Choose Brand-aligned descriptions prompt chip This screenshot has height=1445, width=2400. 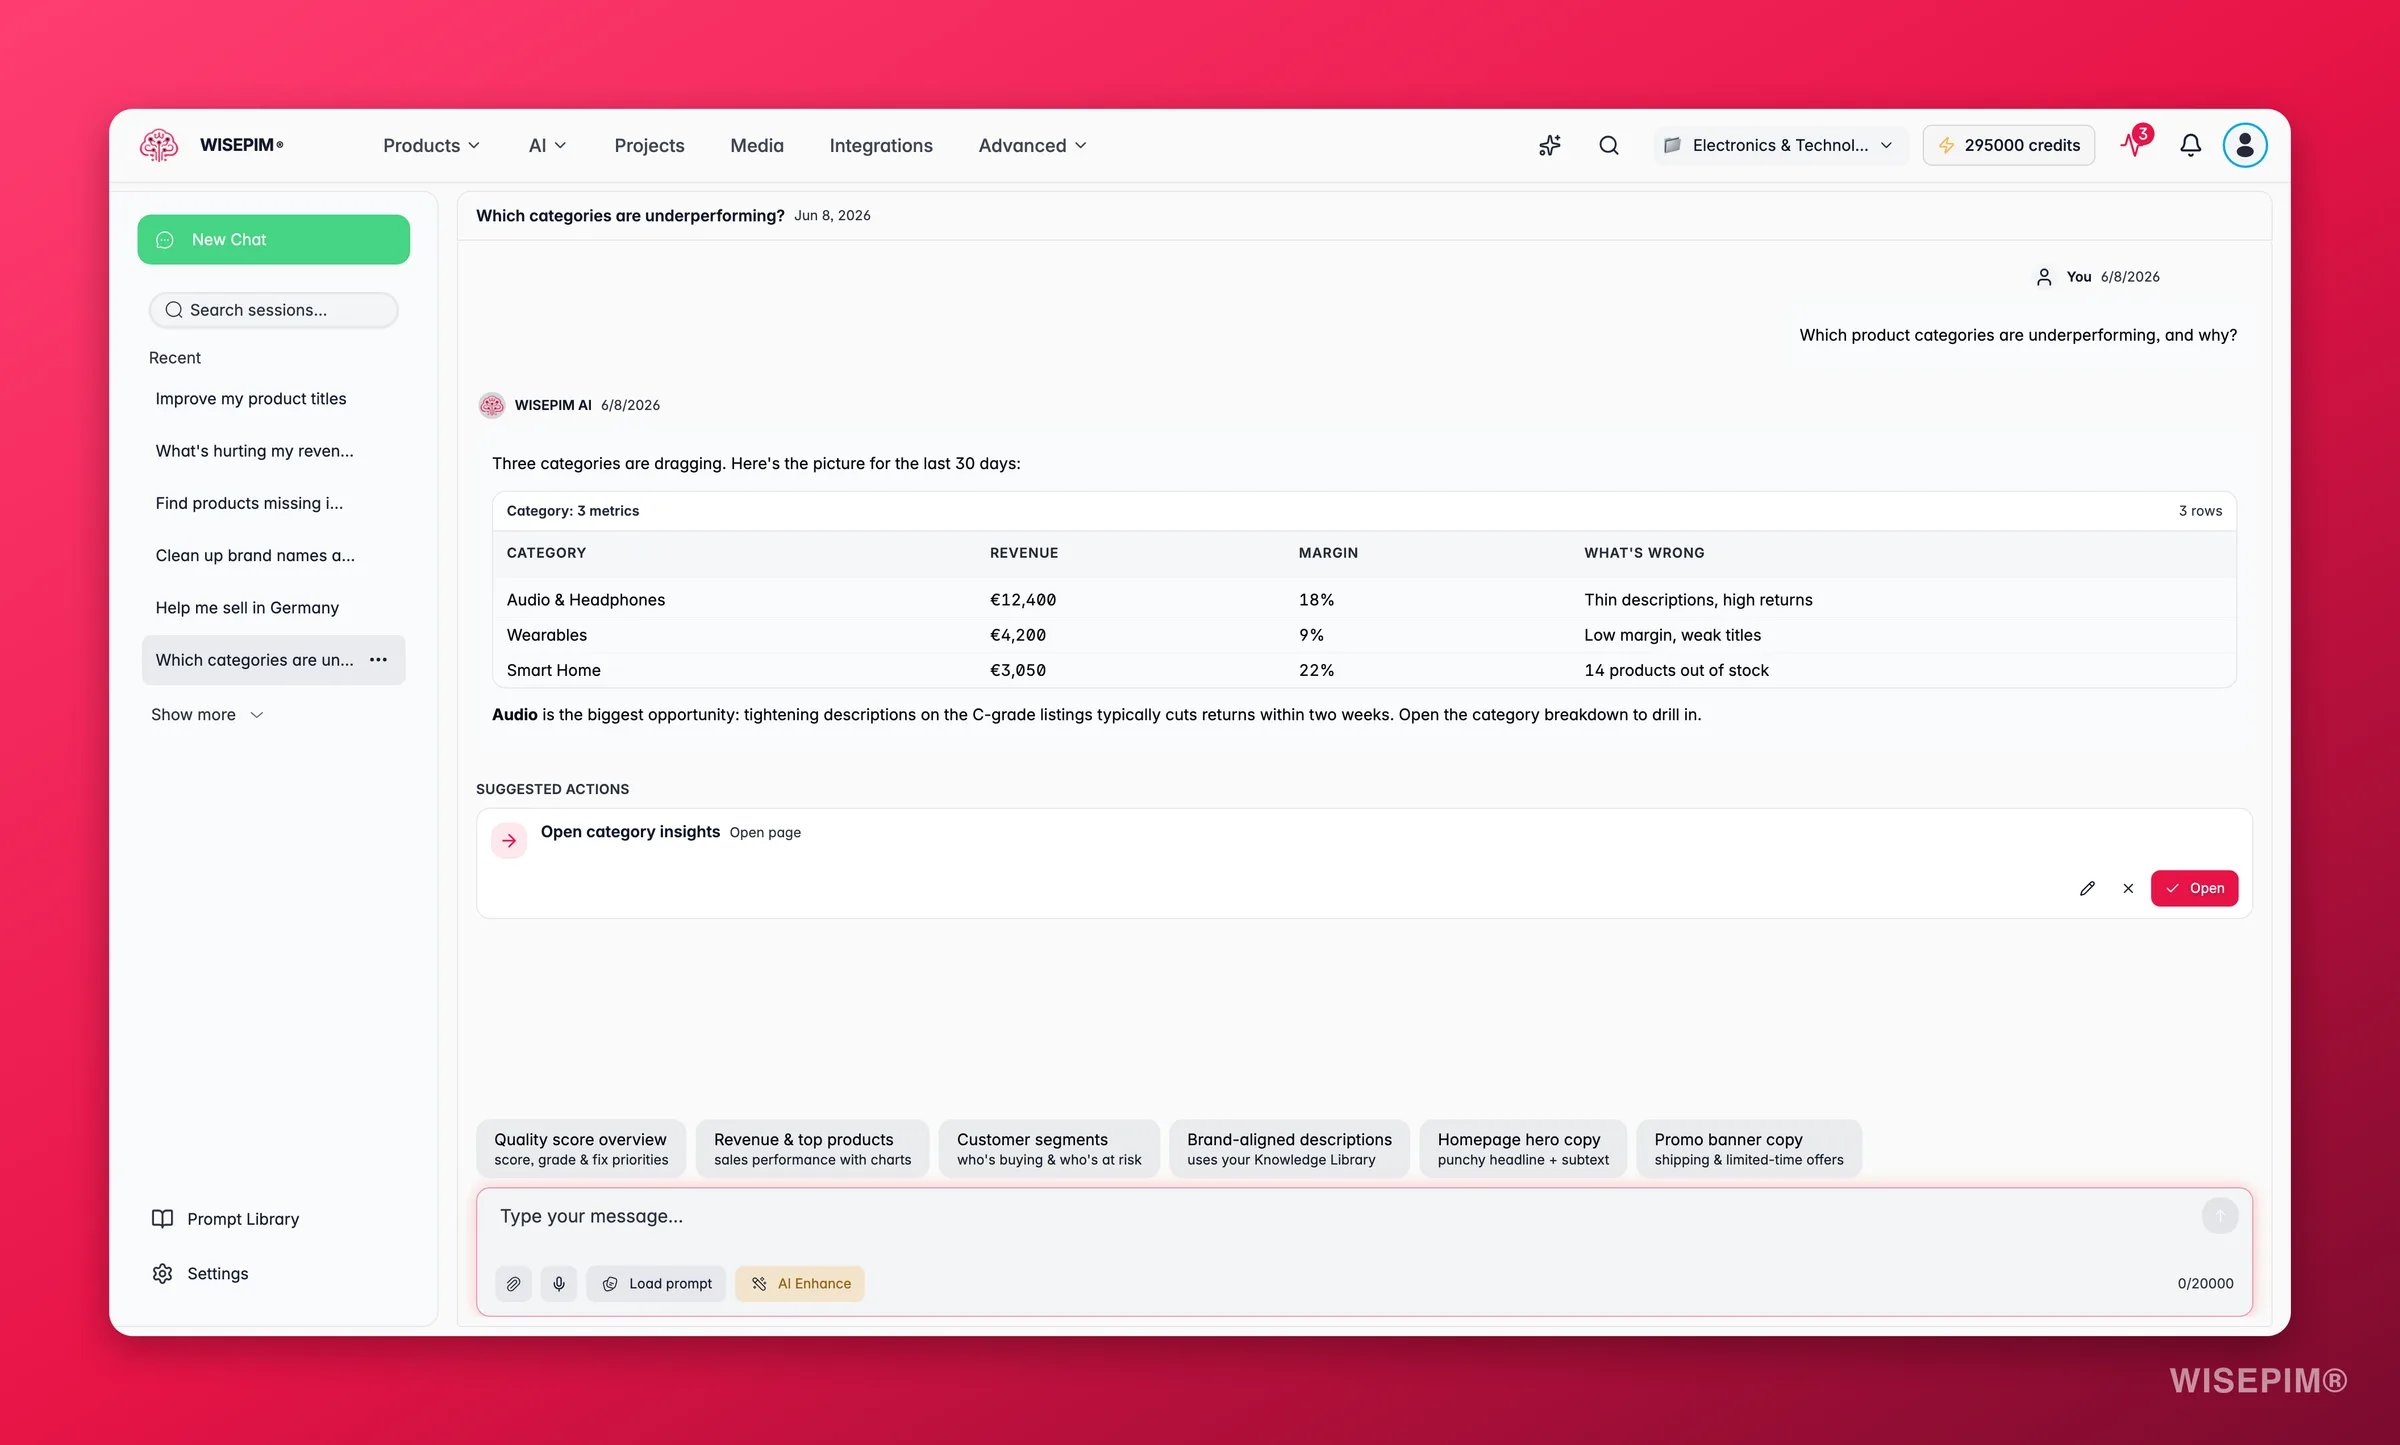[x=1289, y=1148]
